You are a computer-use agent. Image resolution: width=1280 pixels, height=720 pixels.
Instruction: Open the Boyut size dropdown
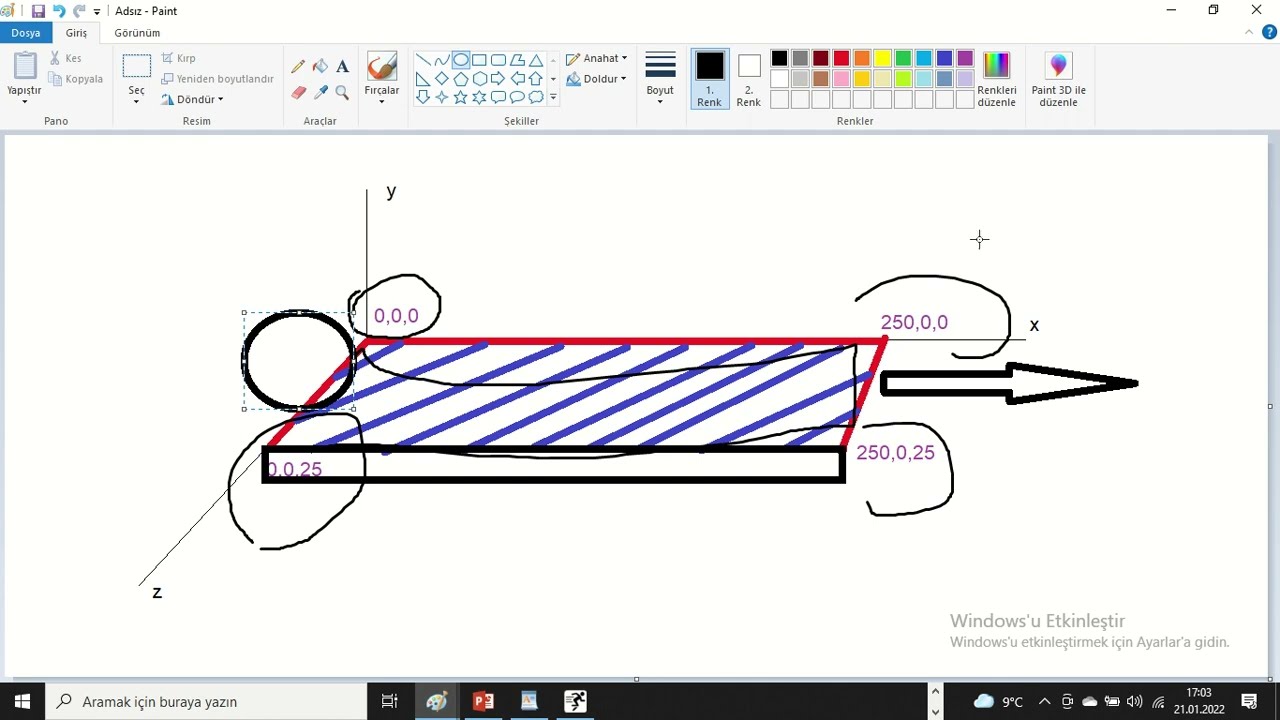(660, 78)
